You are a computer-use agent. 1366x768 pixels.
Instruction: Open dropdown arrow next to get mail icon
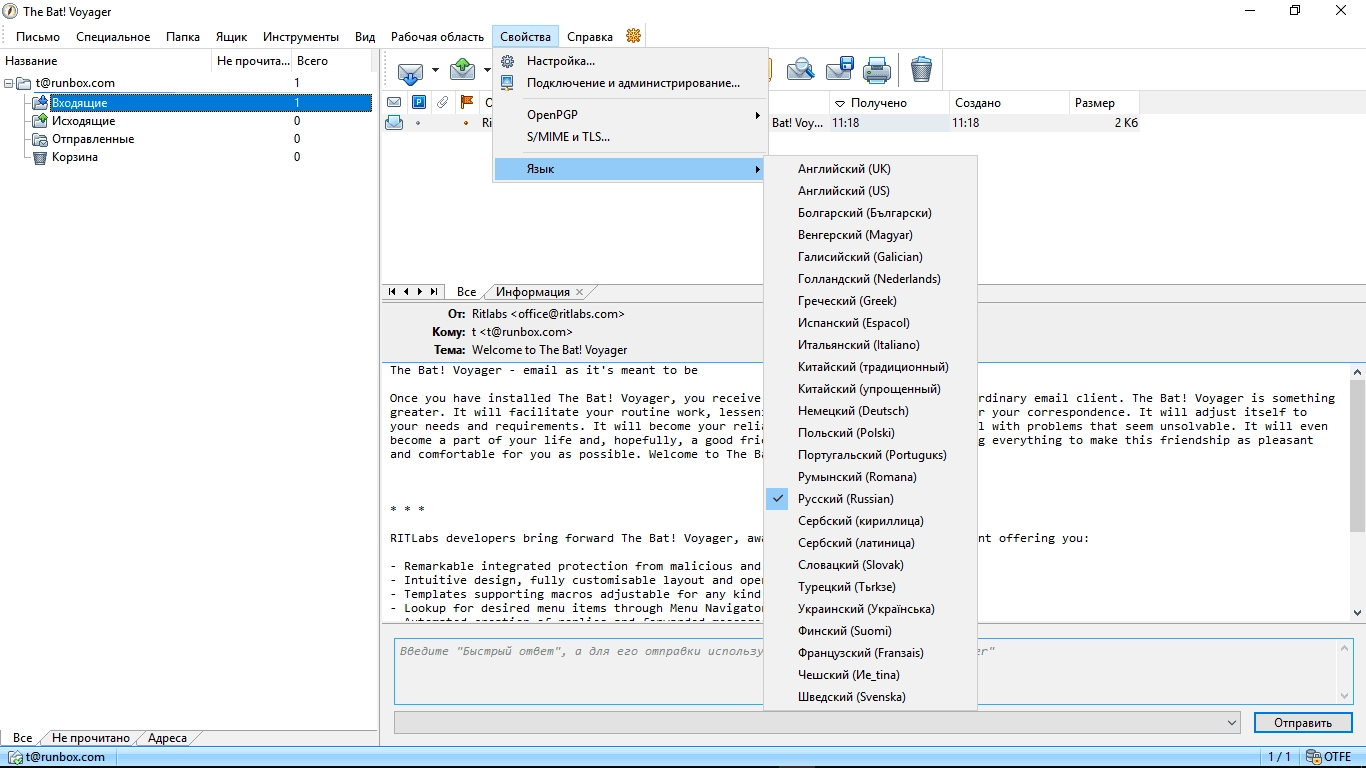pos(435,70)
